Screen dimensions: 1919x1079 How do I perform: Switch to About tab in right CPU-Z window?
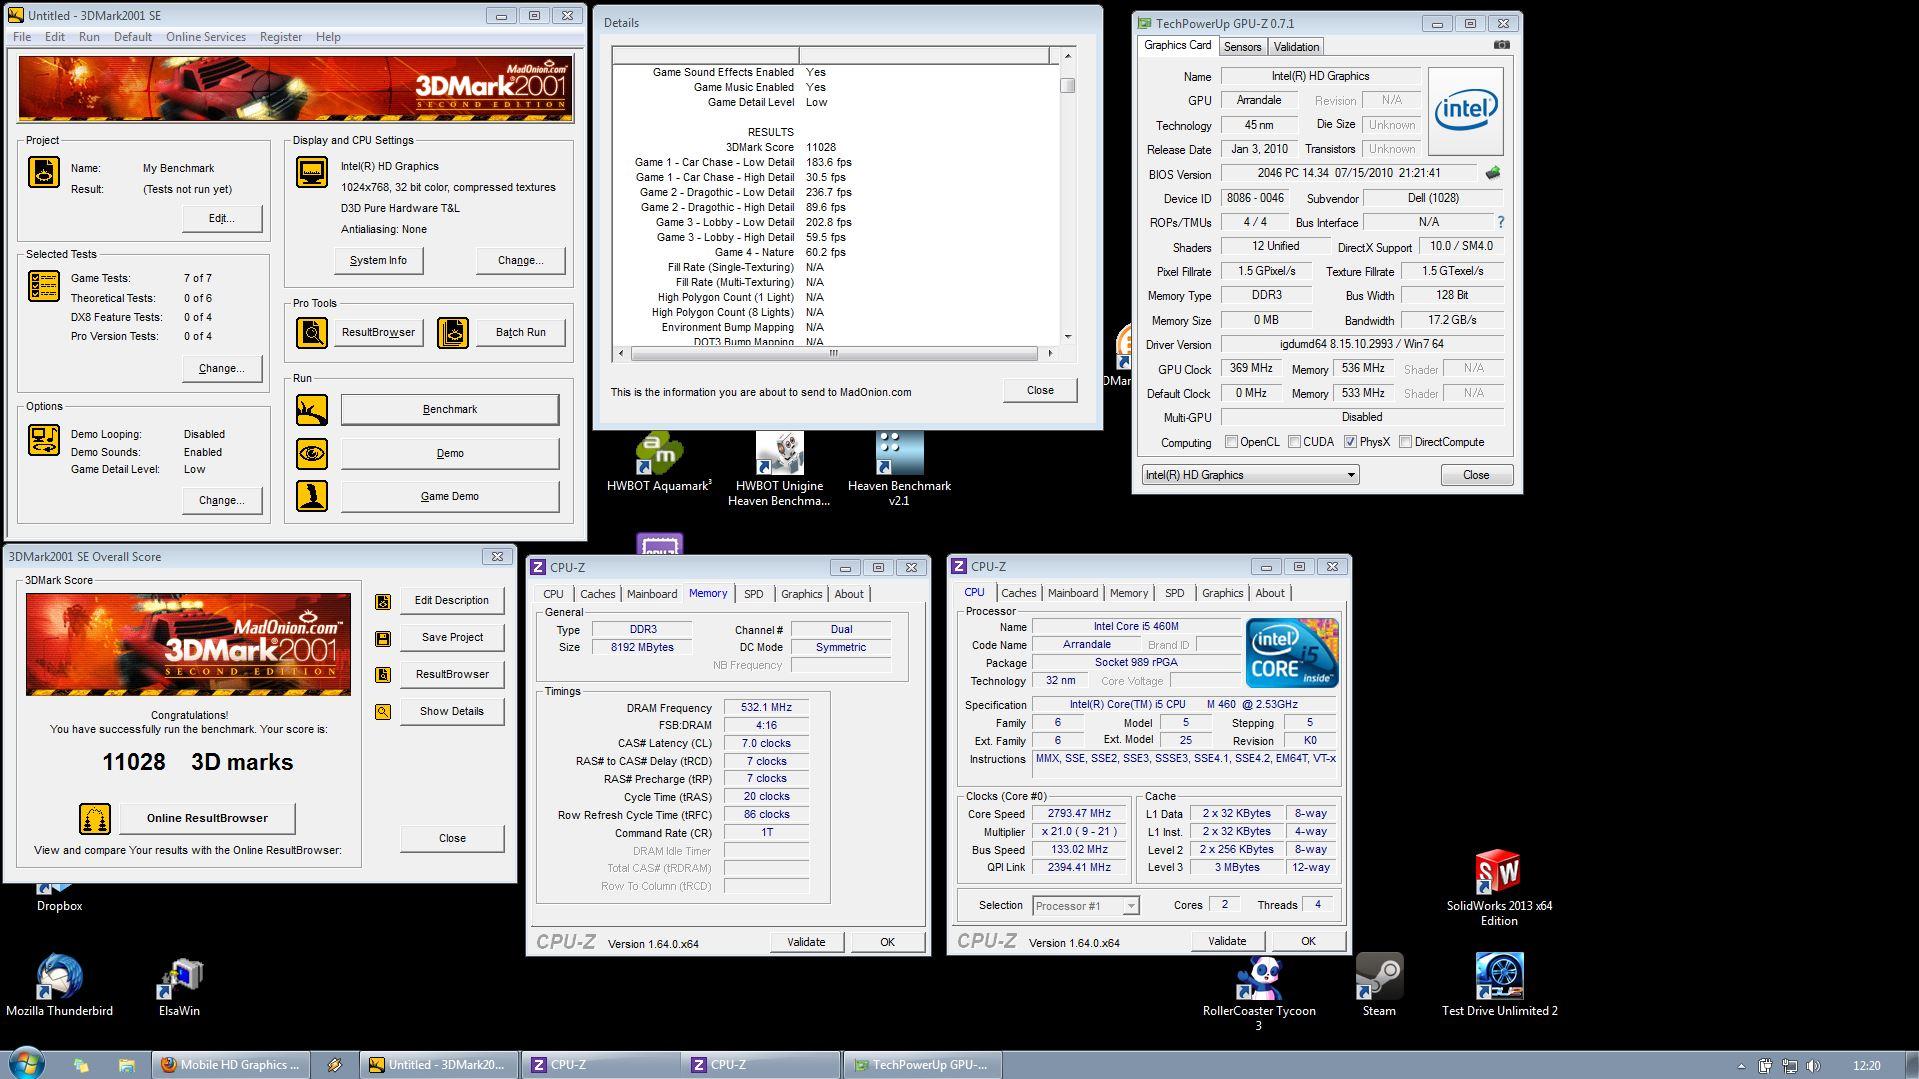pos(1270,593)
